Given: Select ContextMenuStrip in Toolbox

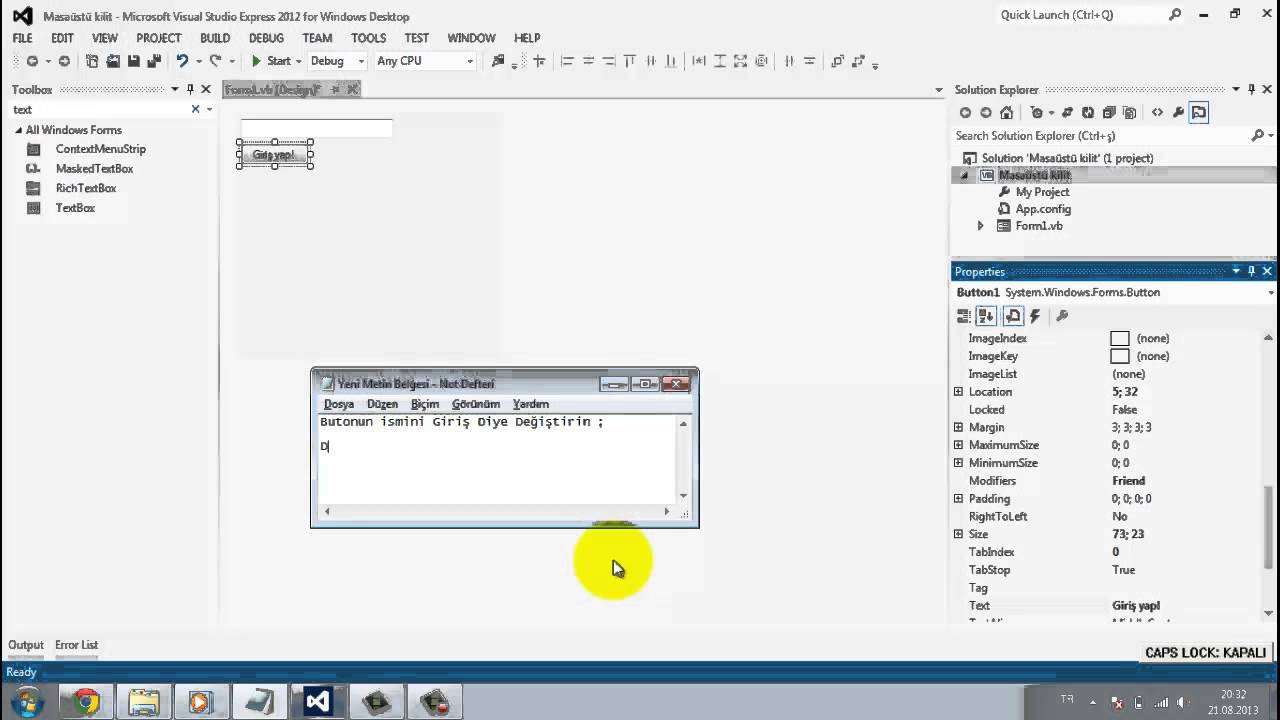Looking at the screenshot, I should click(100, 149).
